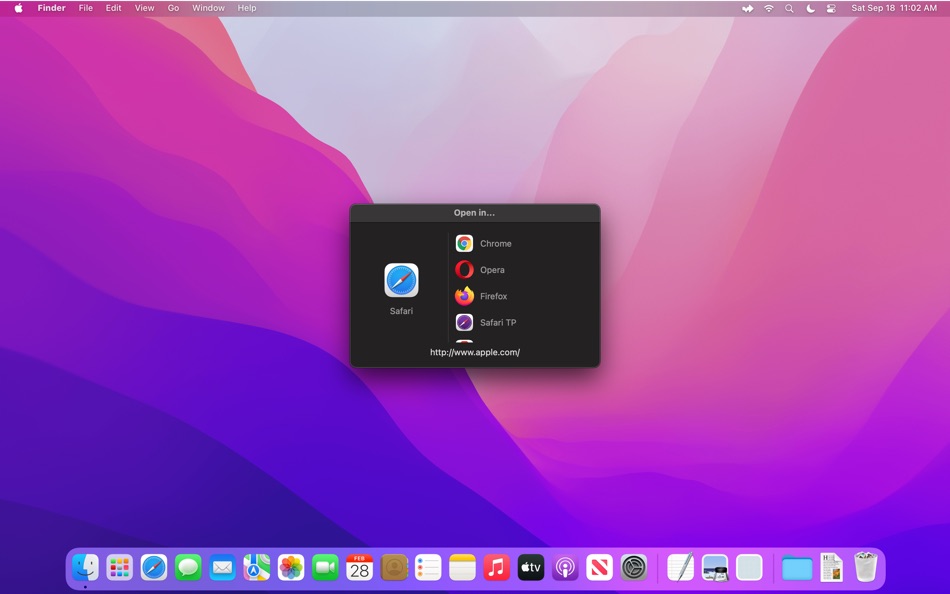Open the document stack in Dock
The image size is (950, 594).
point(831,568)
